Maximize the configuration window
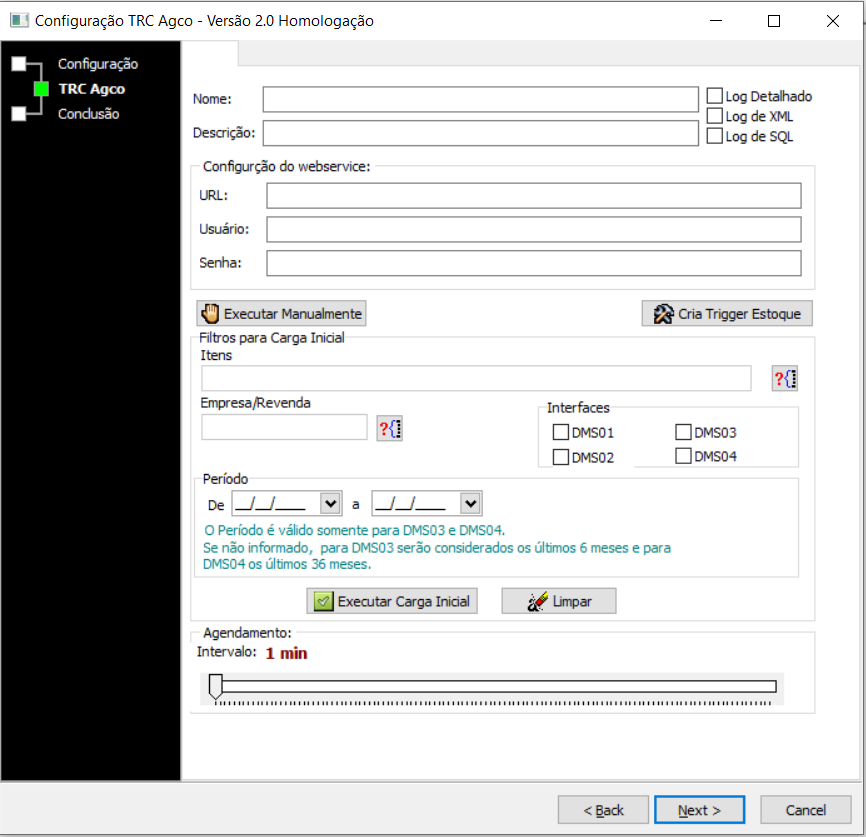The image size is (866, 837). [x=774, y=21]
